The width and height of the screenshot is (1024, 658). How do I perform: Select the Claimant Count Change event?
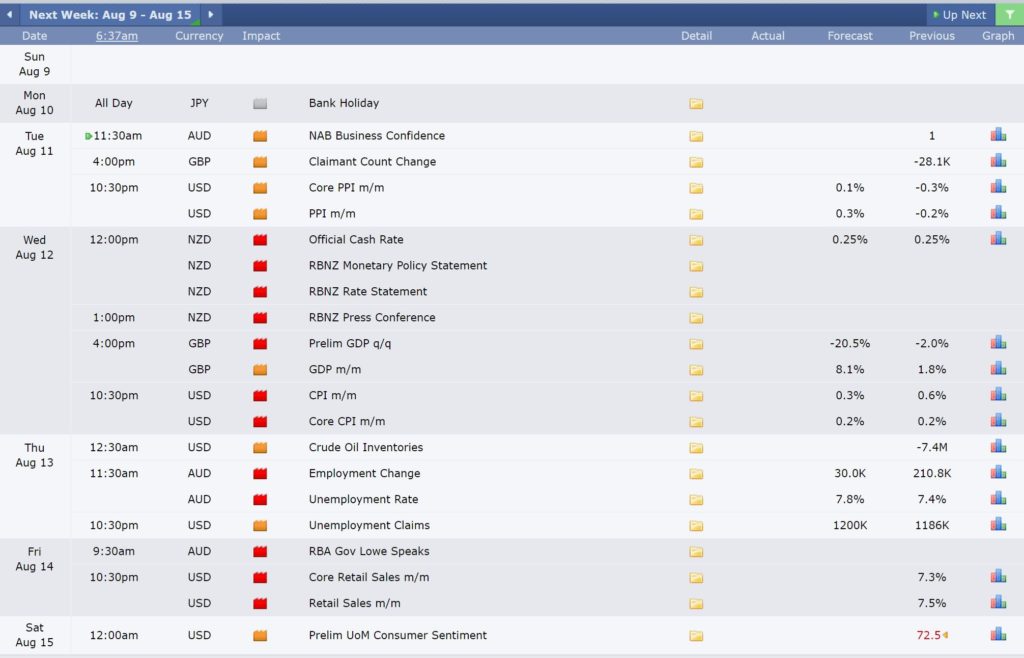coord(372,162)
